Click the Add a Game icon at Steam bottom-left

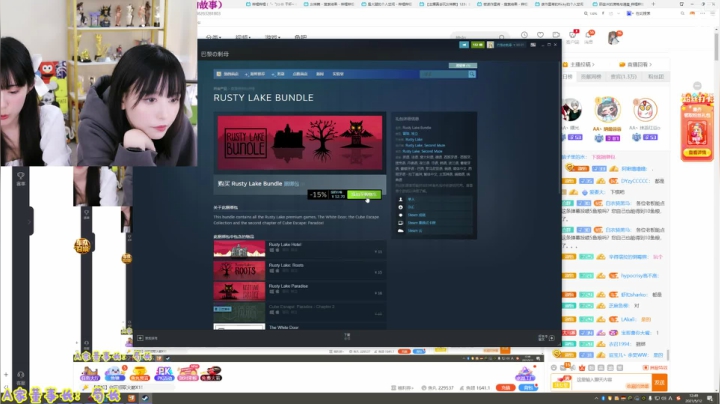click(x=140, y=338)
